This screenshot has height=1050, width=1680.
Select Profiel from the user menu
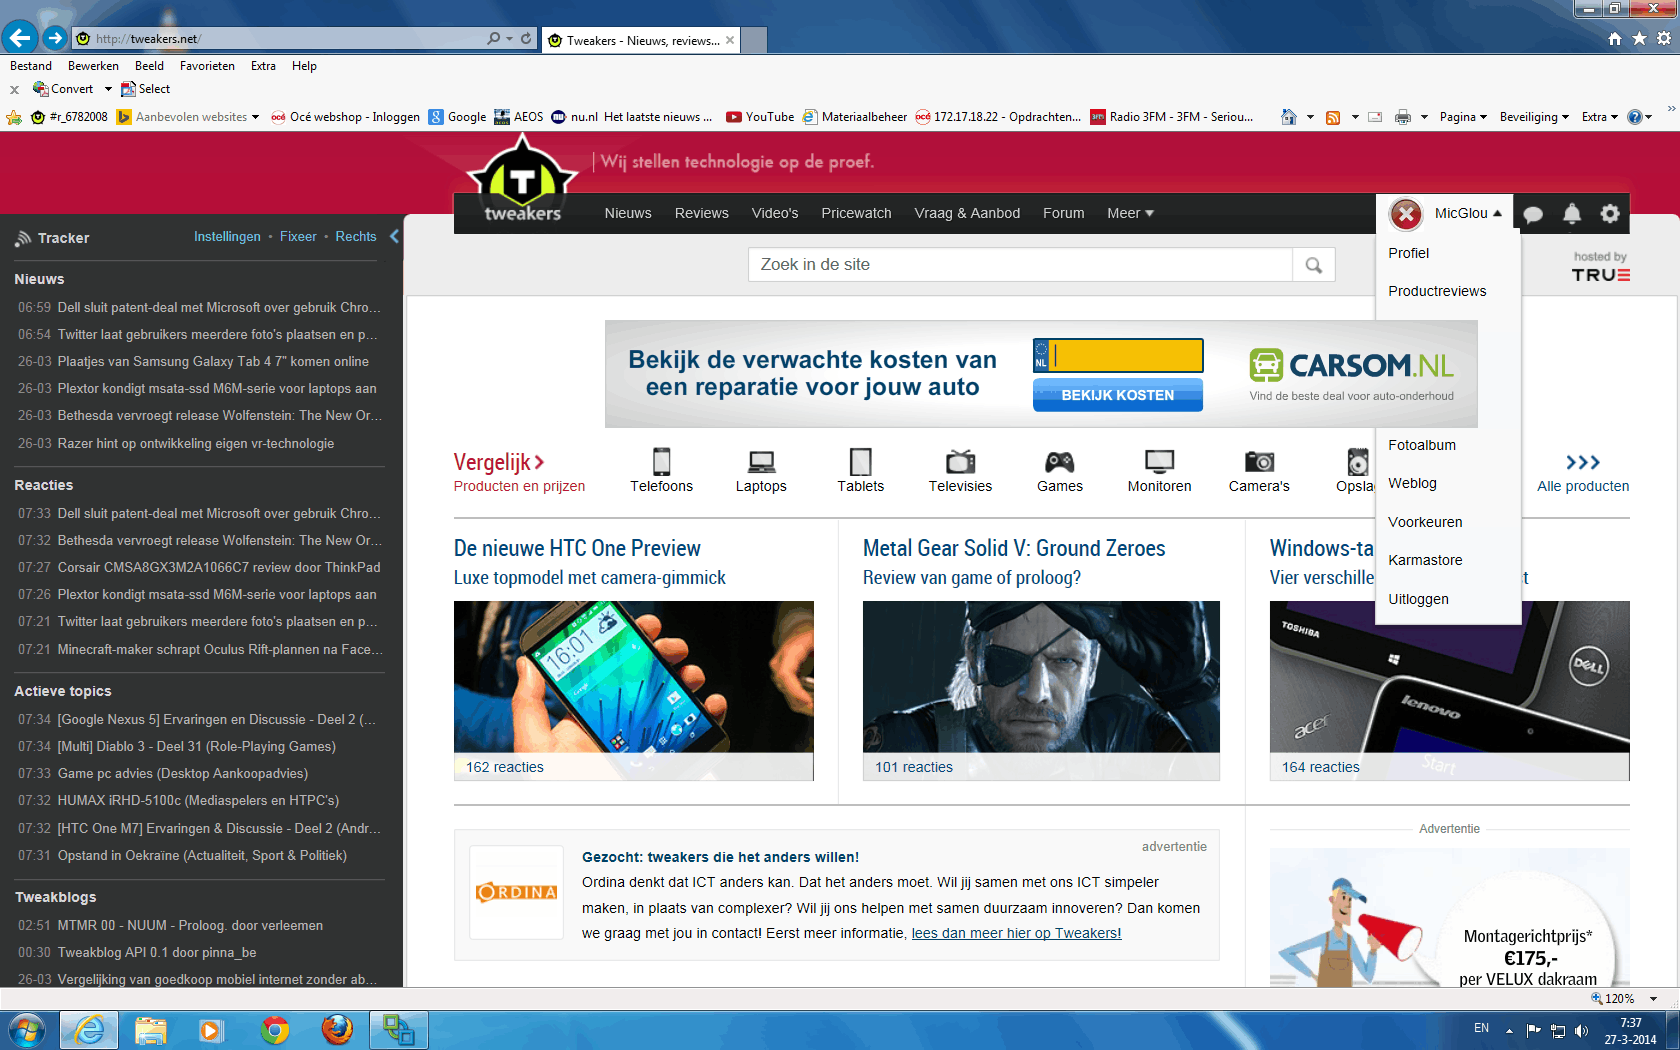(x=1408, y=253)
